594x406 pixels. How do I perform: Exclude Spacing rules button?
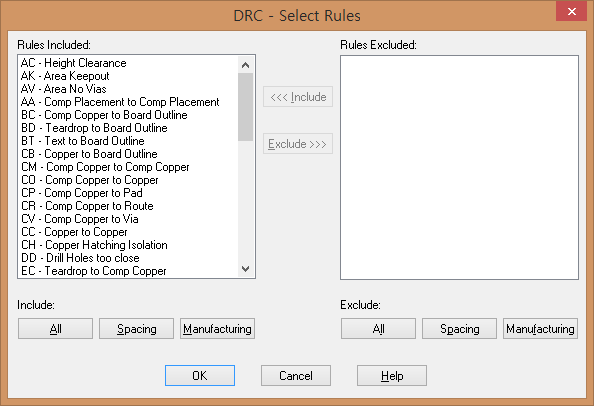pyautogui.click(x=460, y=329)
